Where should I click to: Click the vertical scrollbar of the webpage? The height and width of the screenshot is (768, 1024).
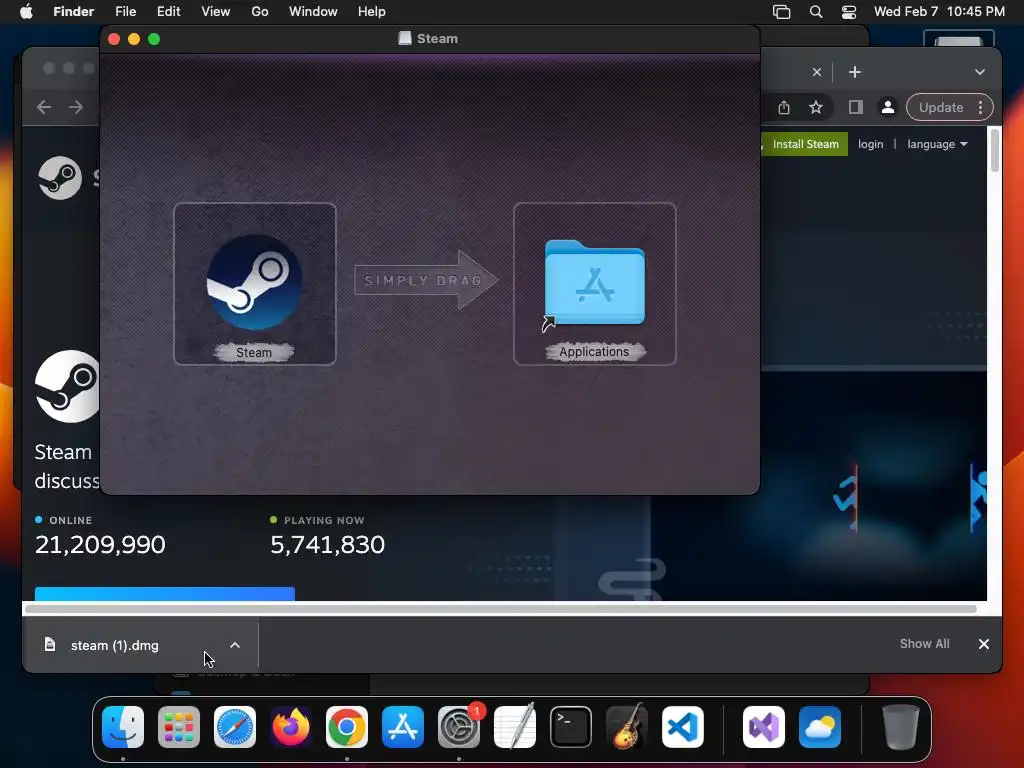point(995,150)
